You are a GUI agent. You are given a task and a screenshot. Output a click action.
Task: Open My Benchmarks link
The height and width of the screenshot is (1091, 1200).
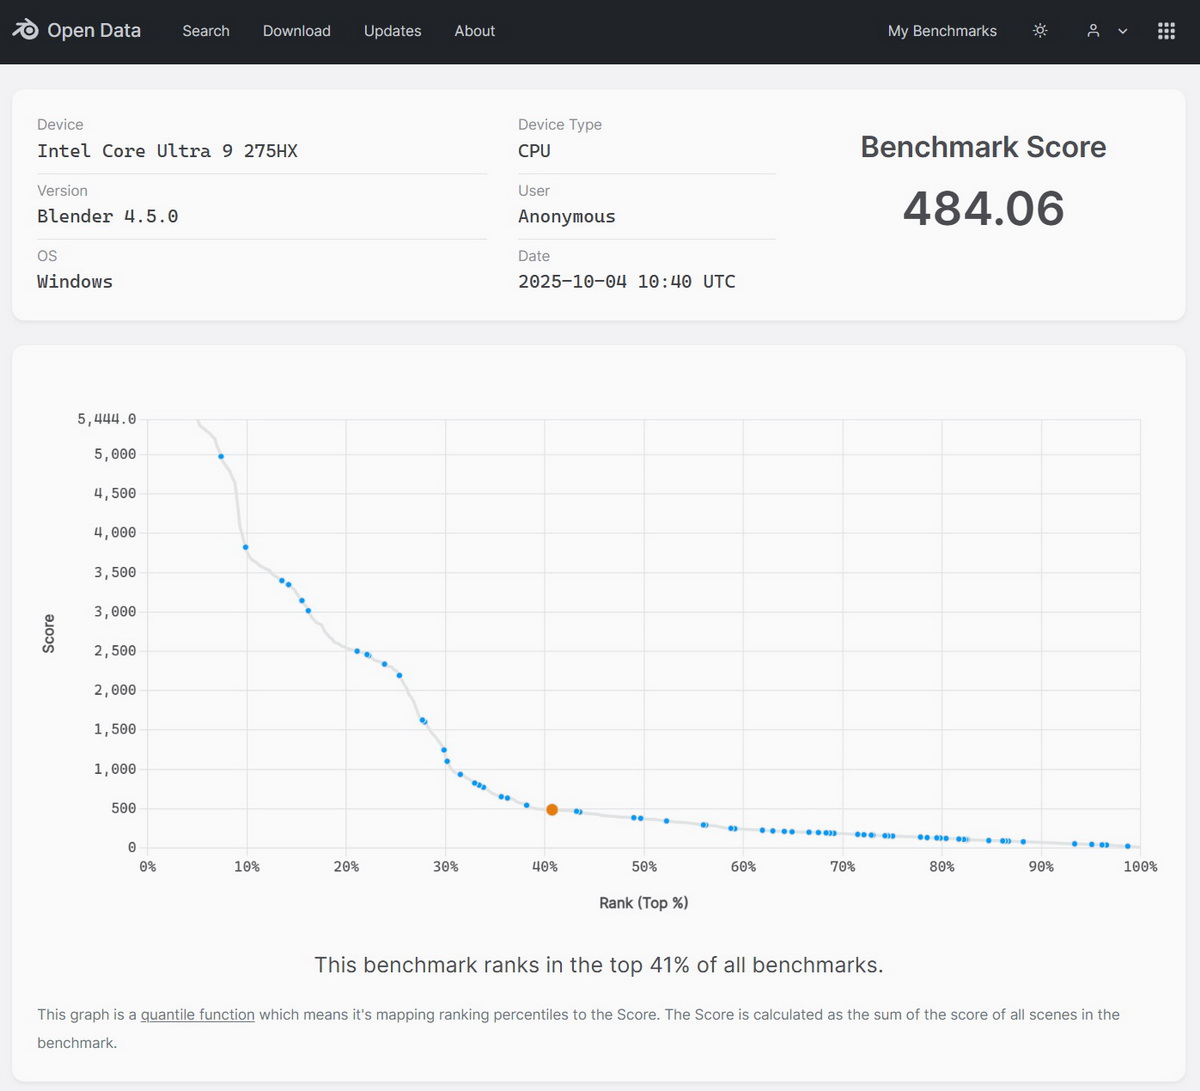942,31
